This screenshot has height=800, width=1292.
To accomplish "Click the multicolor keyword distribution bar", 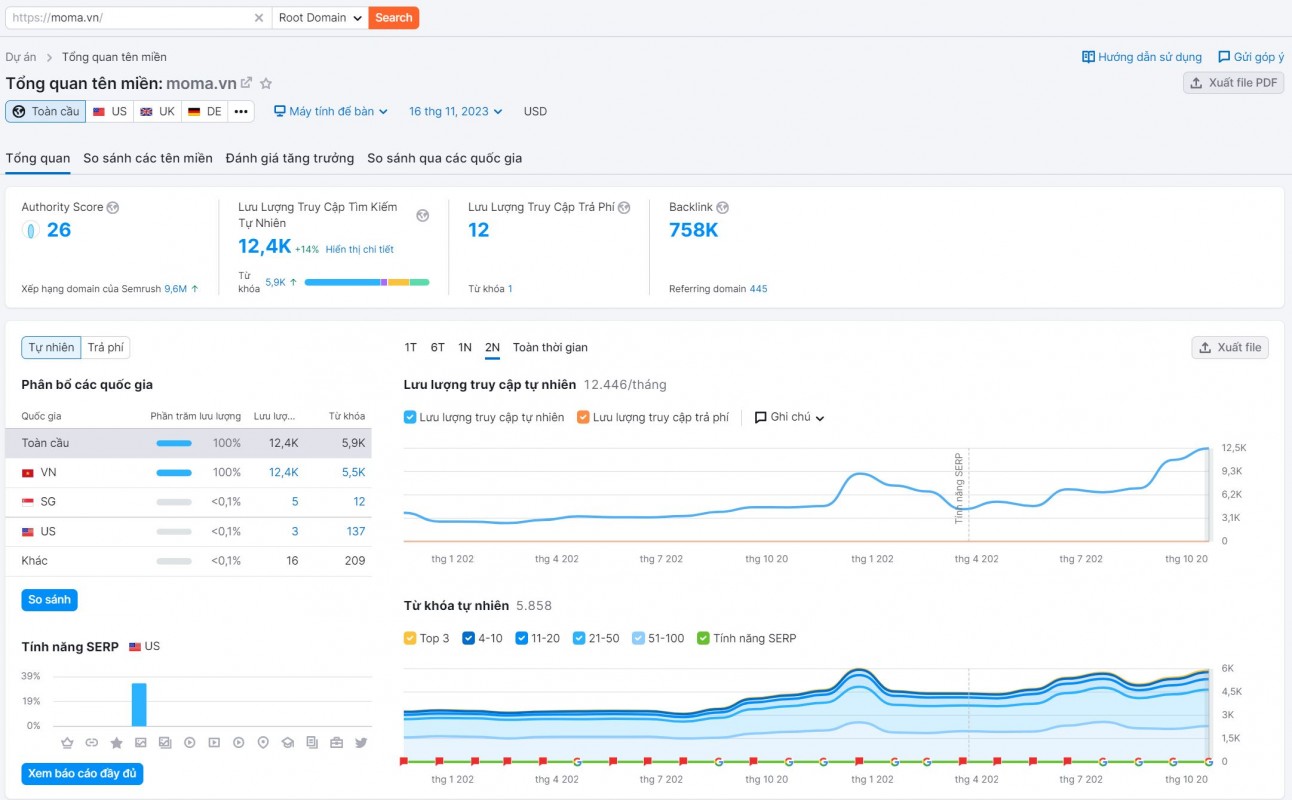I will click(367, 283).
